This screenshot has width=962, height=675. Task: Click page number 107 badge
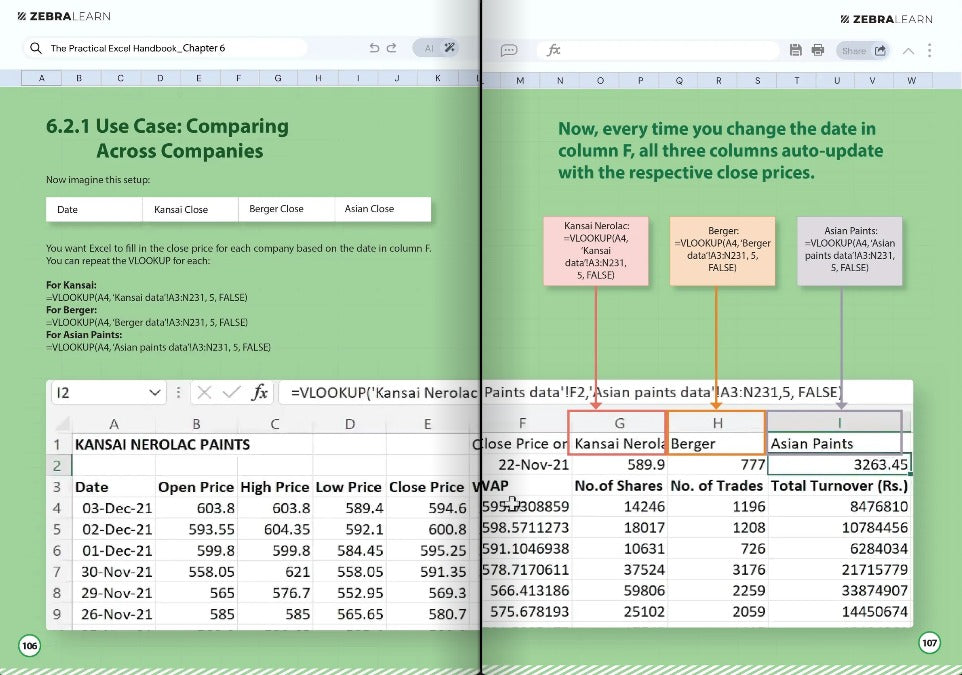tap(929, 643)
